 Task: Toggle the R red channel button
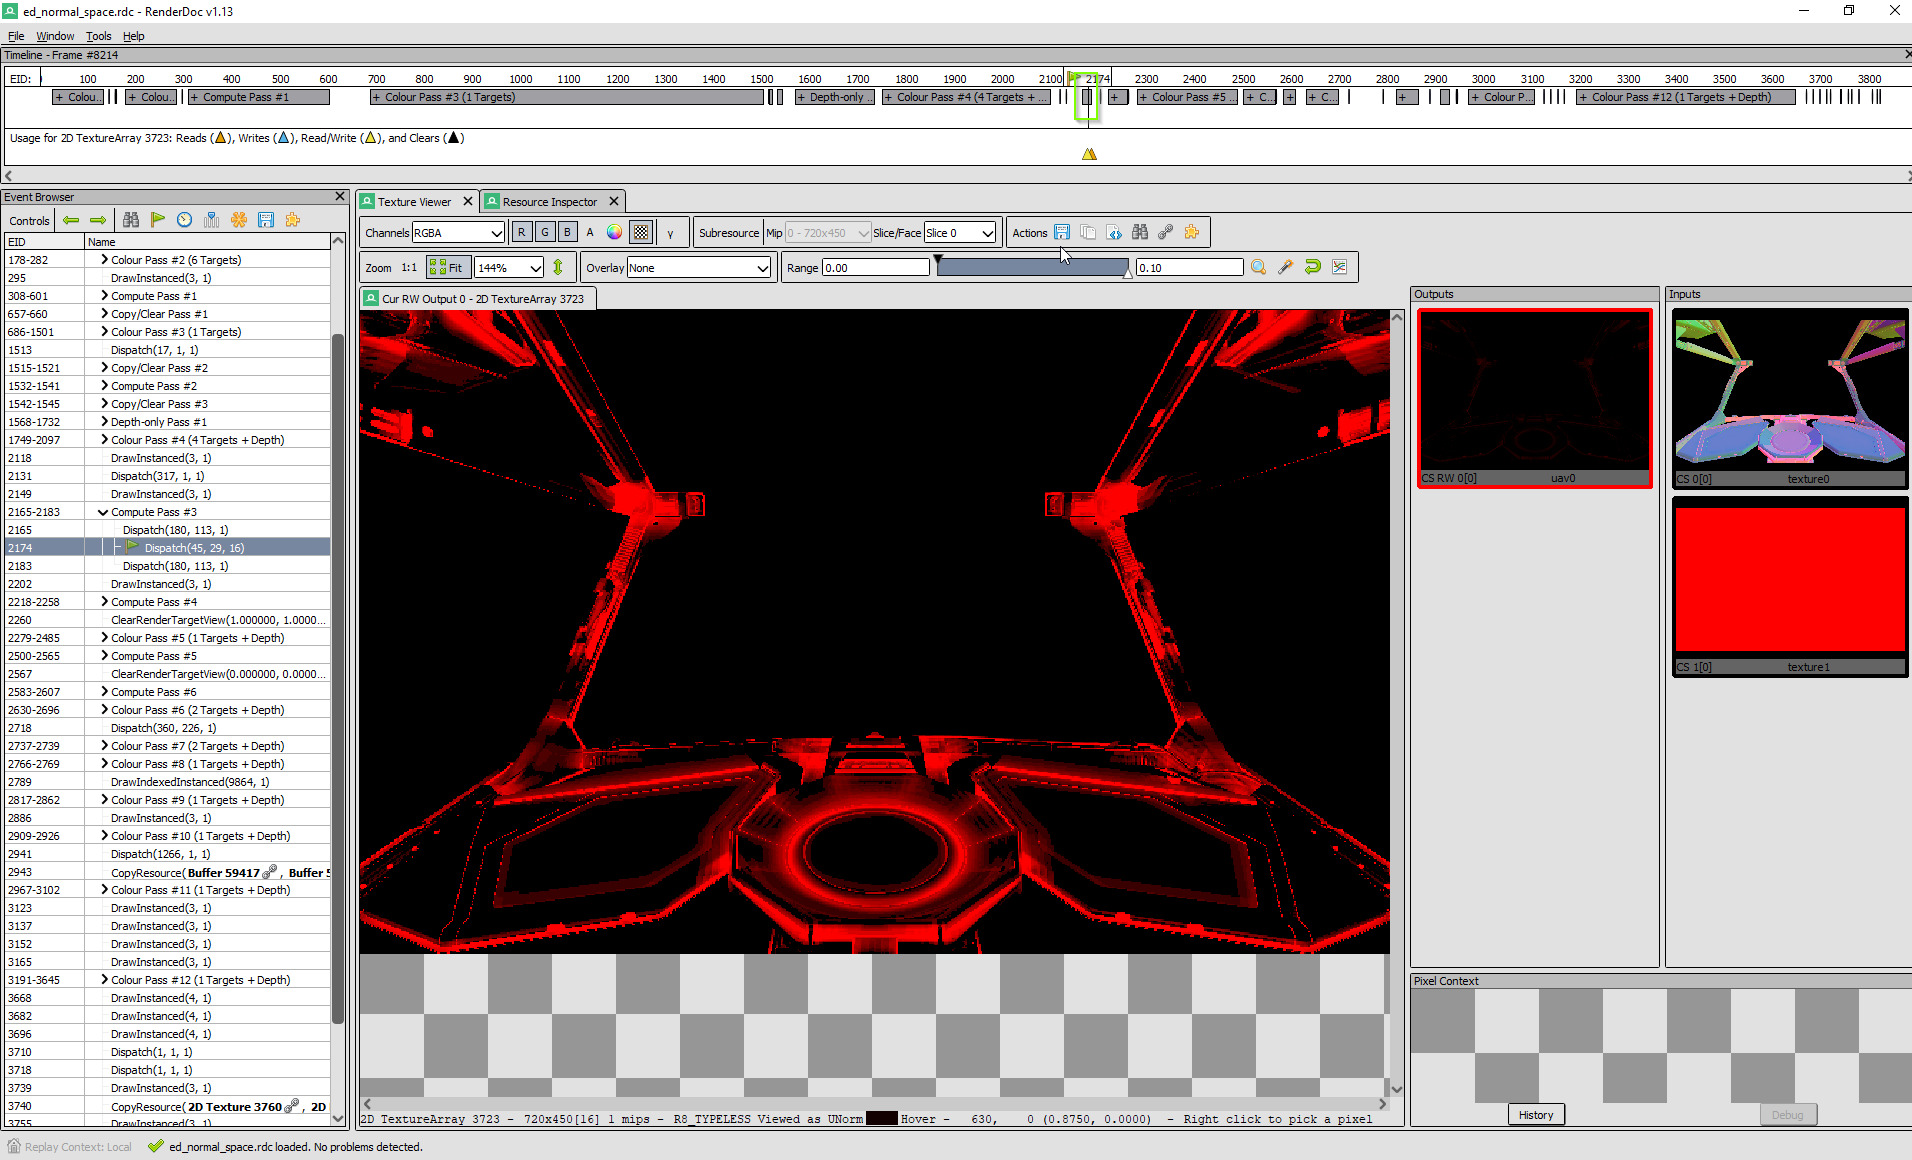pyautogui.click(x=521, y=232)
